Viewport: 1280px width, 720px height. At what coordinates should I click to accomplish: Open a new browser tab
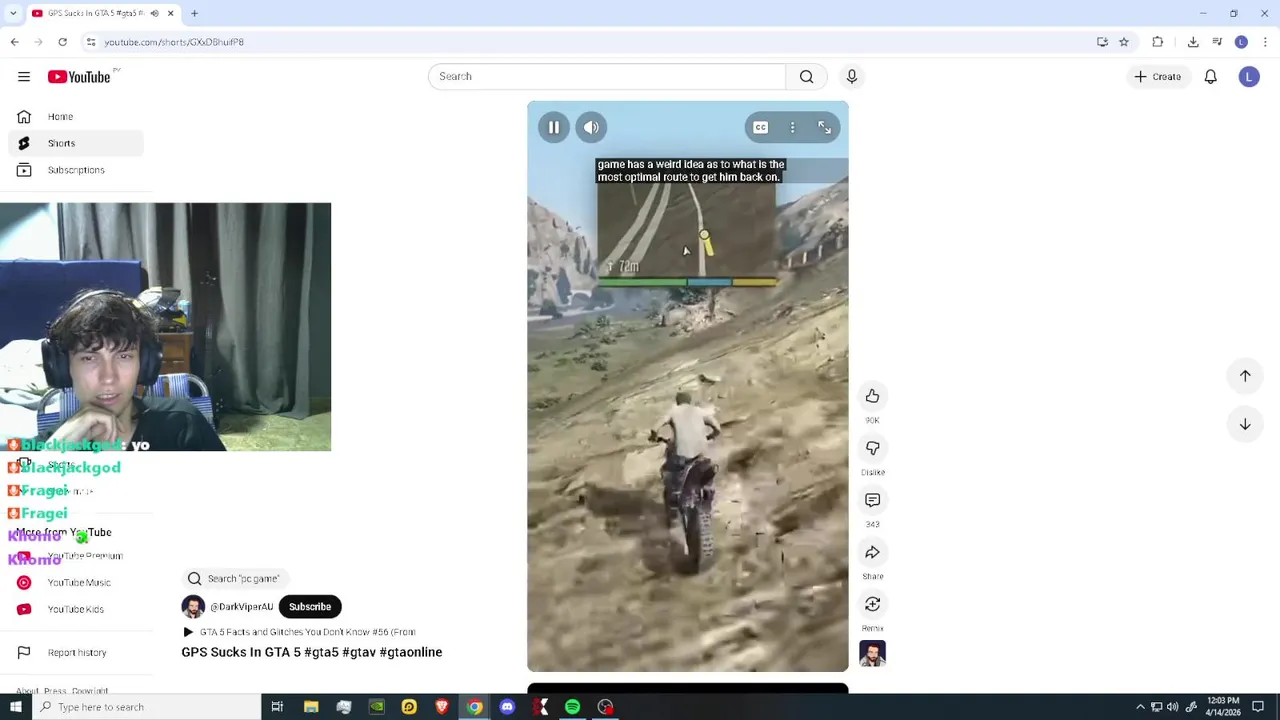pyautogui.click(x=194, y=13)
